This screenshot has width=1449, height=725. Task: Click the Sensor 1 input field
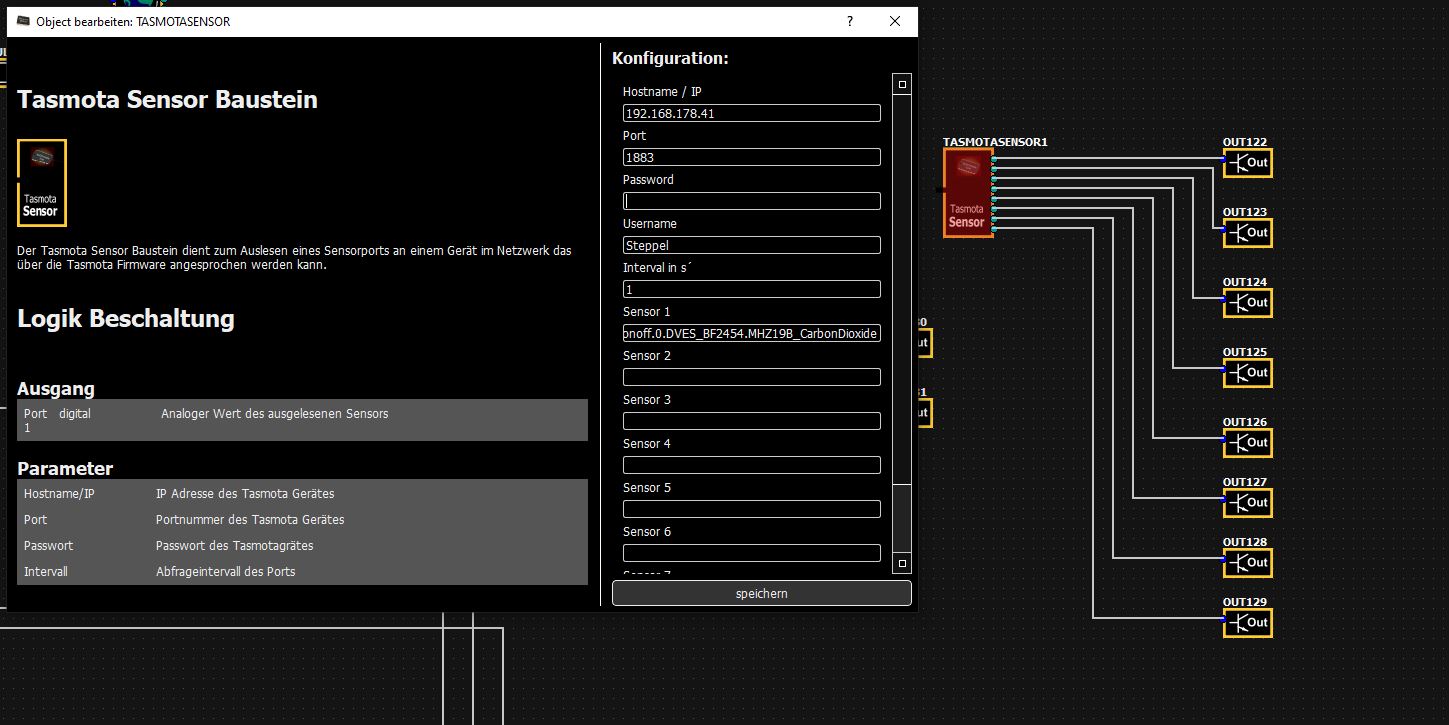(x=751, y=334)
